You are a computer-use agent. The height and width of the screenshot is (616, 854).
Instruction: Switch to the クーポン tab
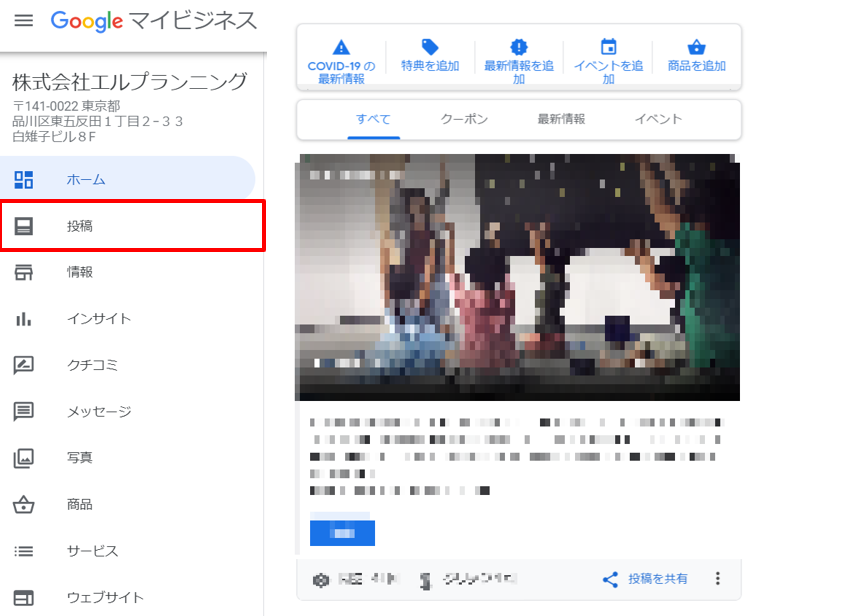(x=465, y=119)
